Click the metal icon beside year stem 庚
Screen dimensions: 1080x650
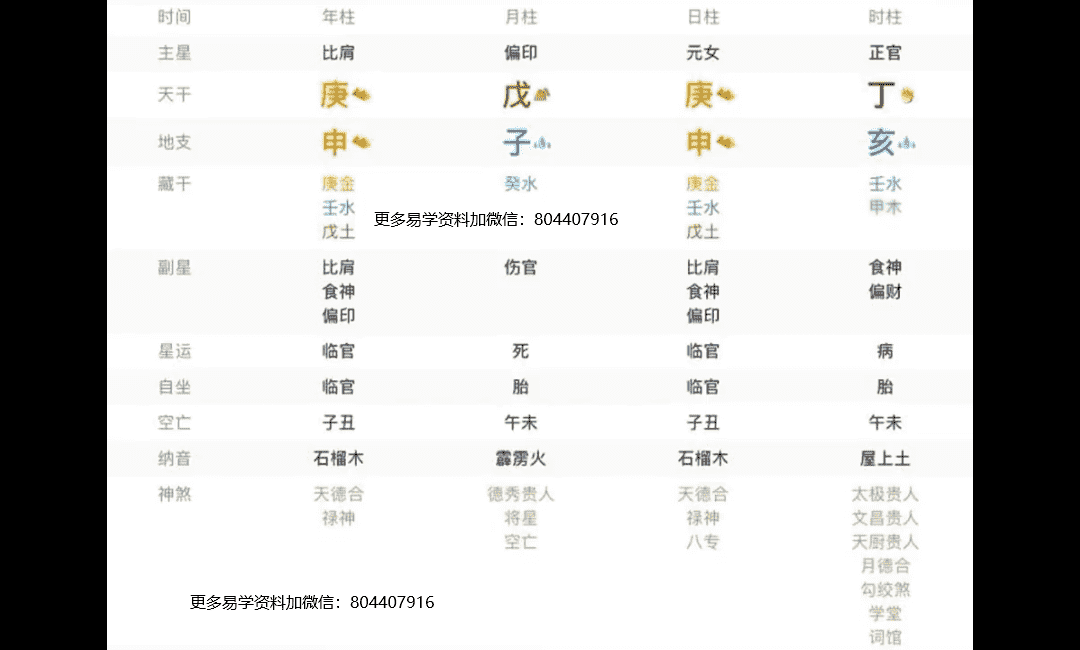tap(360, 95)
